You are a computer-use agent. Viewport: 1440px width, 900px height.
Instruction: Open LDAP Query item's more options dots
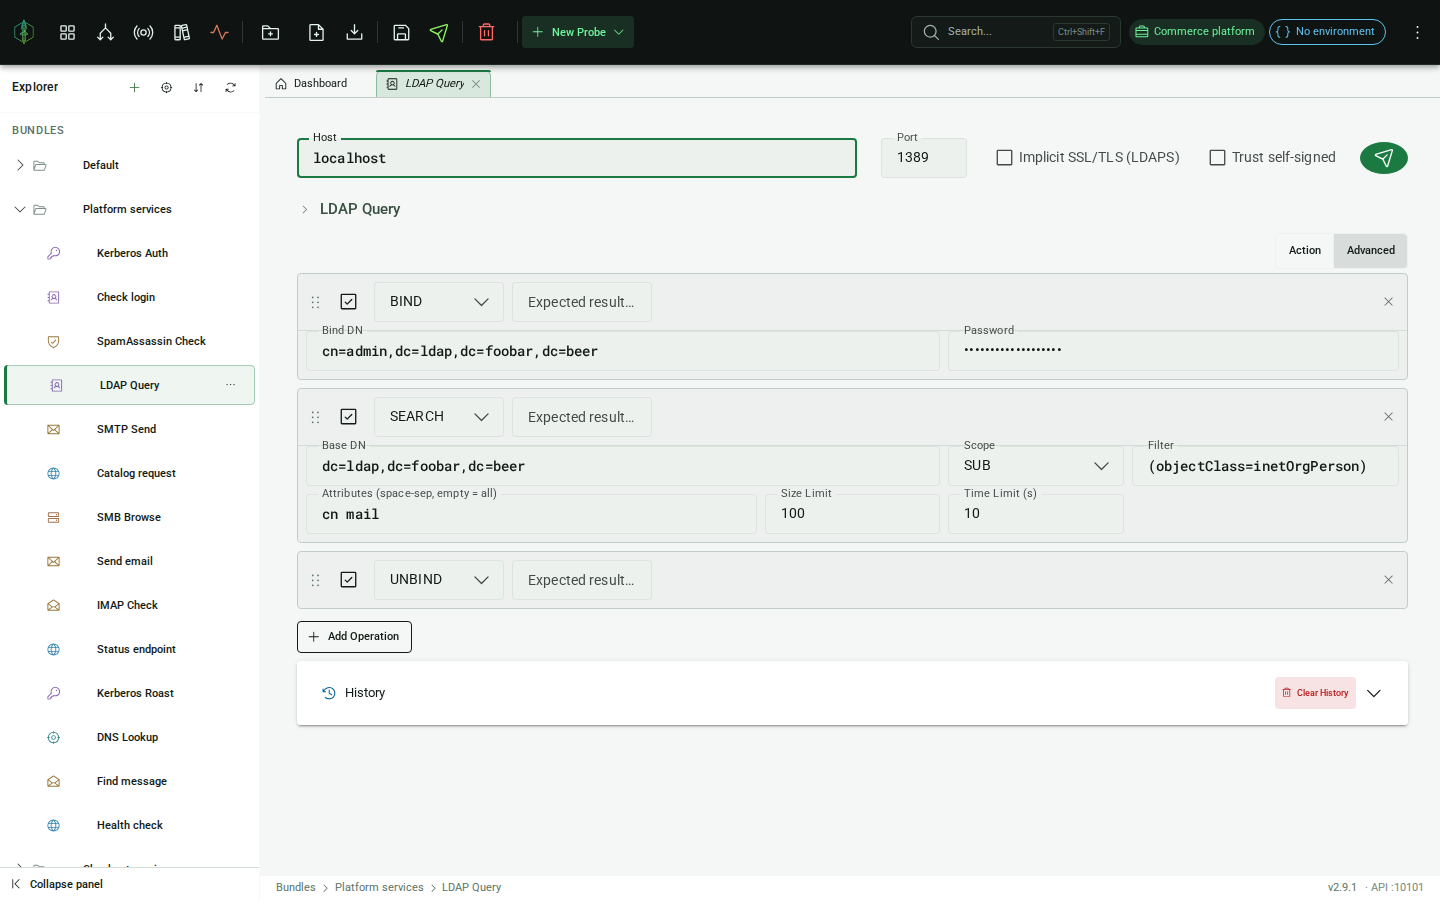(x=230, y=385)
